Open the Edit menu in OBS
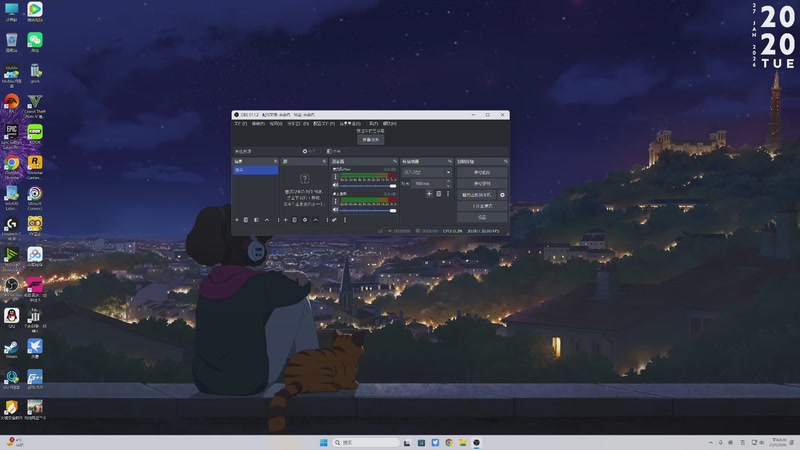 [258, 123]
